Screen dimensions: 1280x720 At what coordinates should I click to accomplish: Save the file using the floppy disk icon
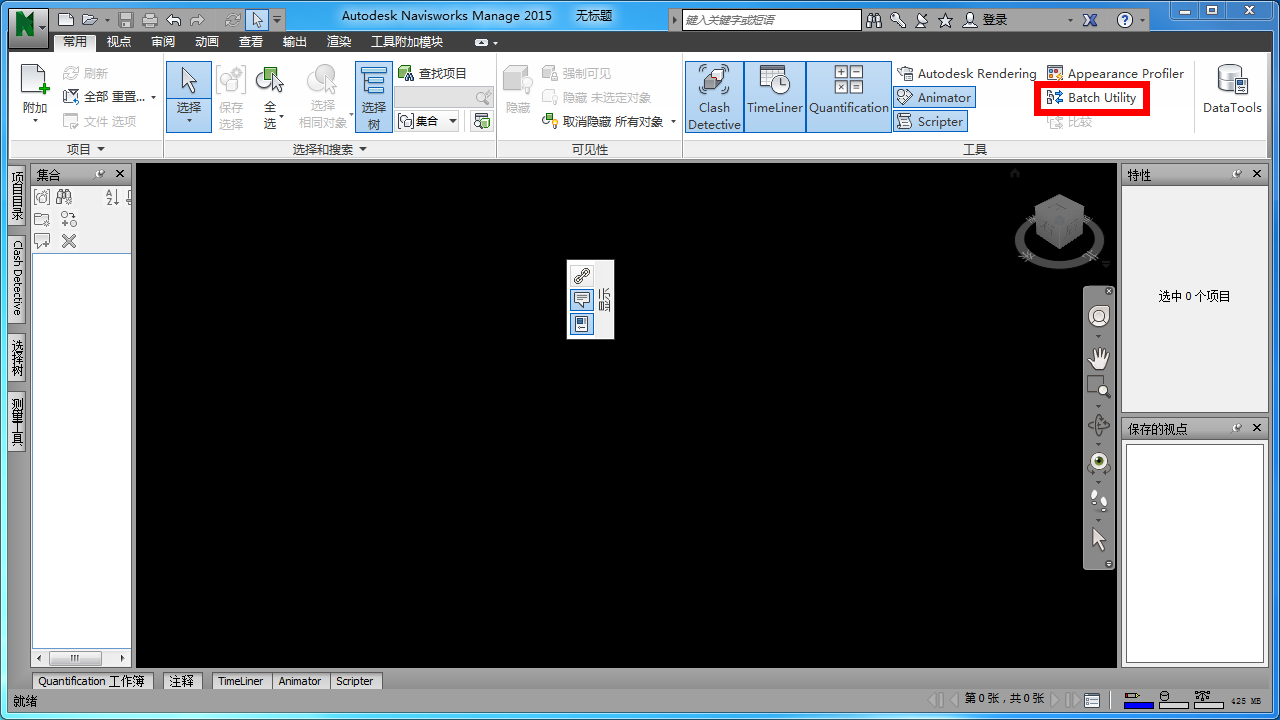pyautogui.click(x=126, y=19)
